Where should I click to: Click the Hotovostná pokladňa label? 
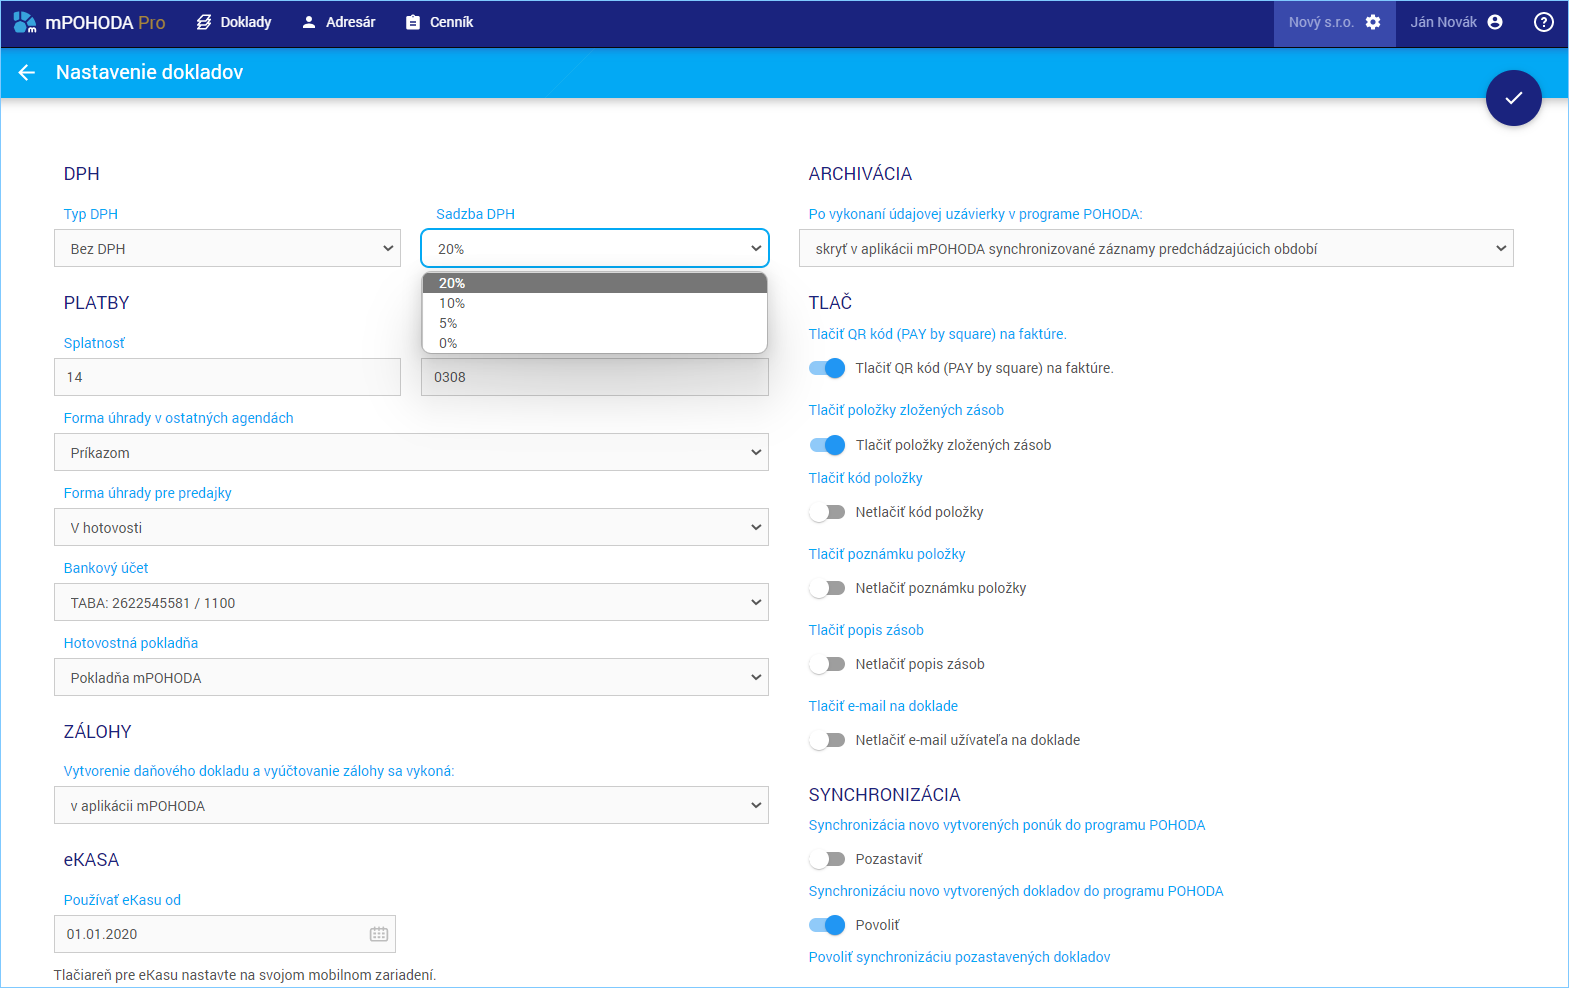(131, 643)
